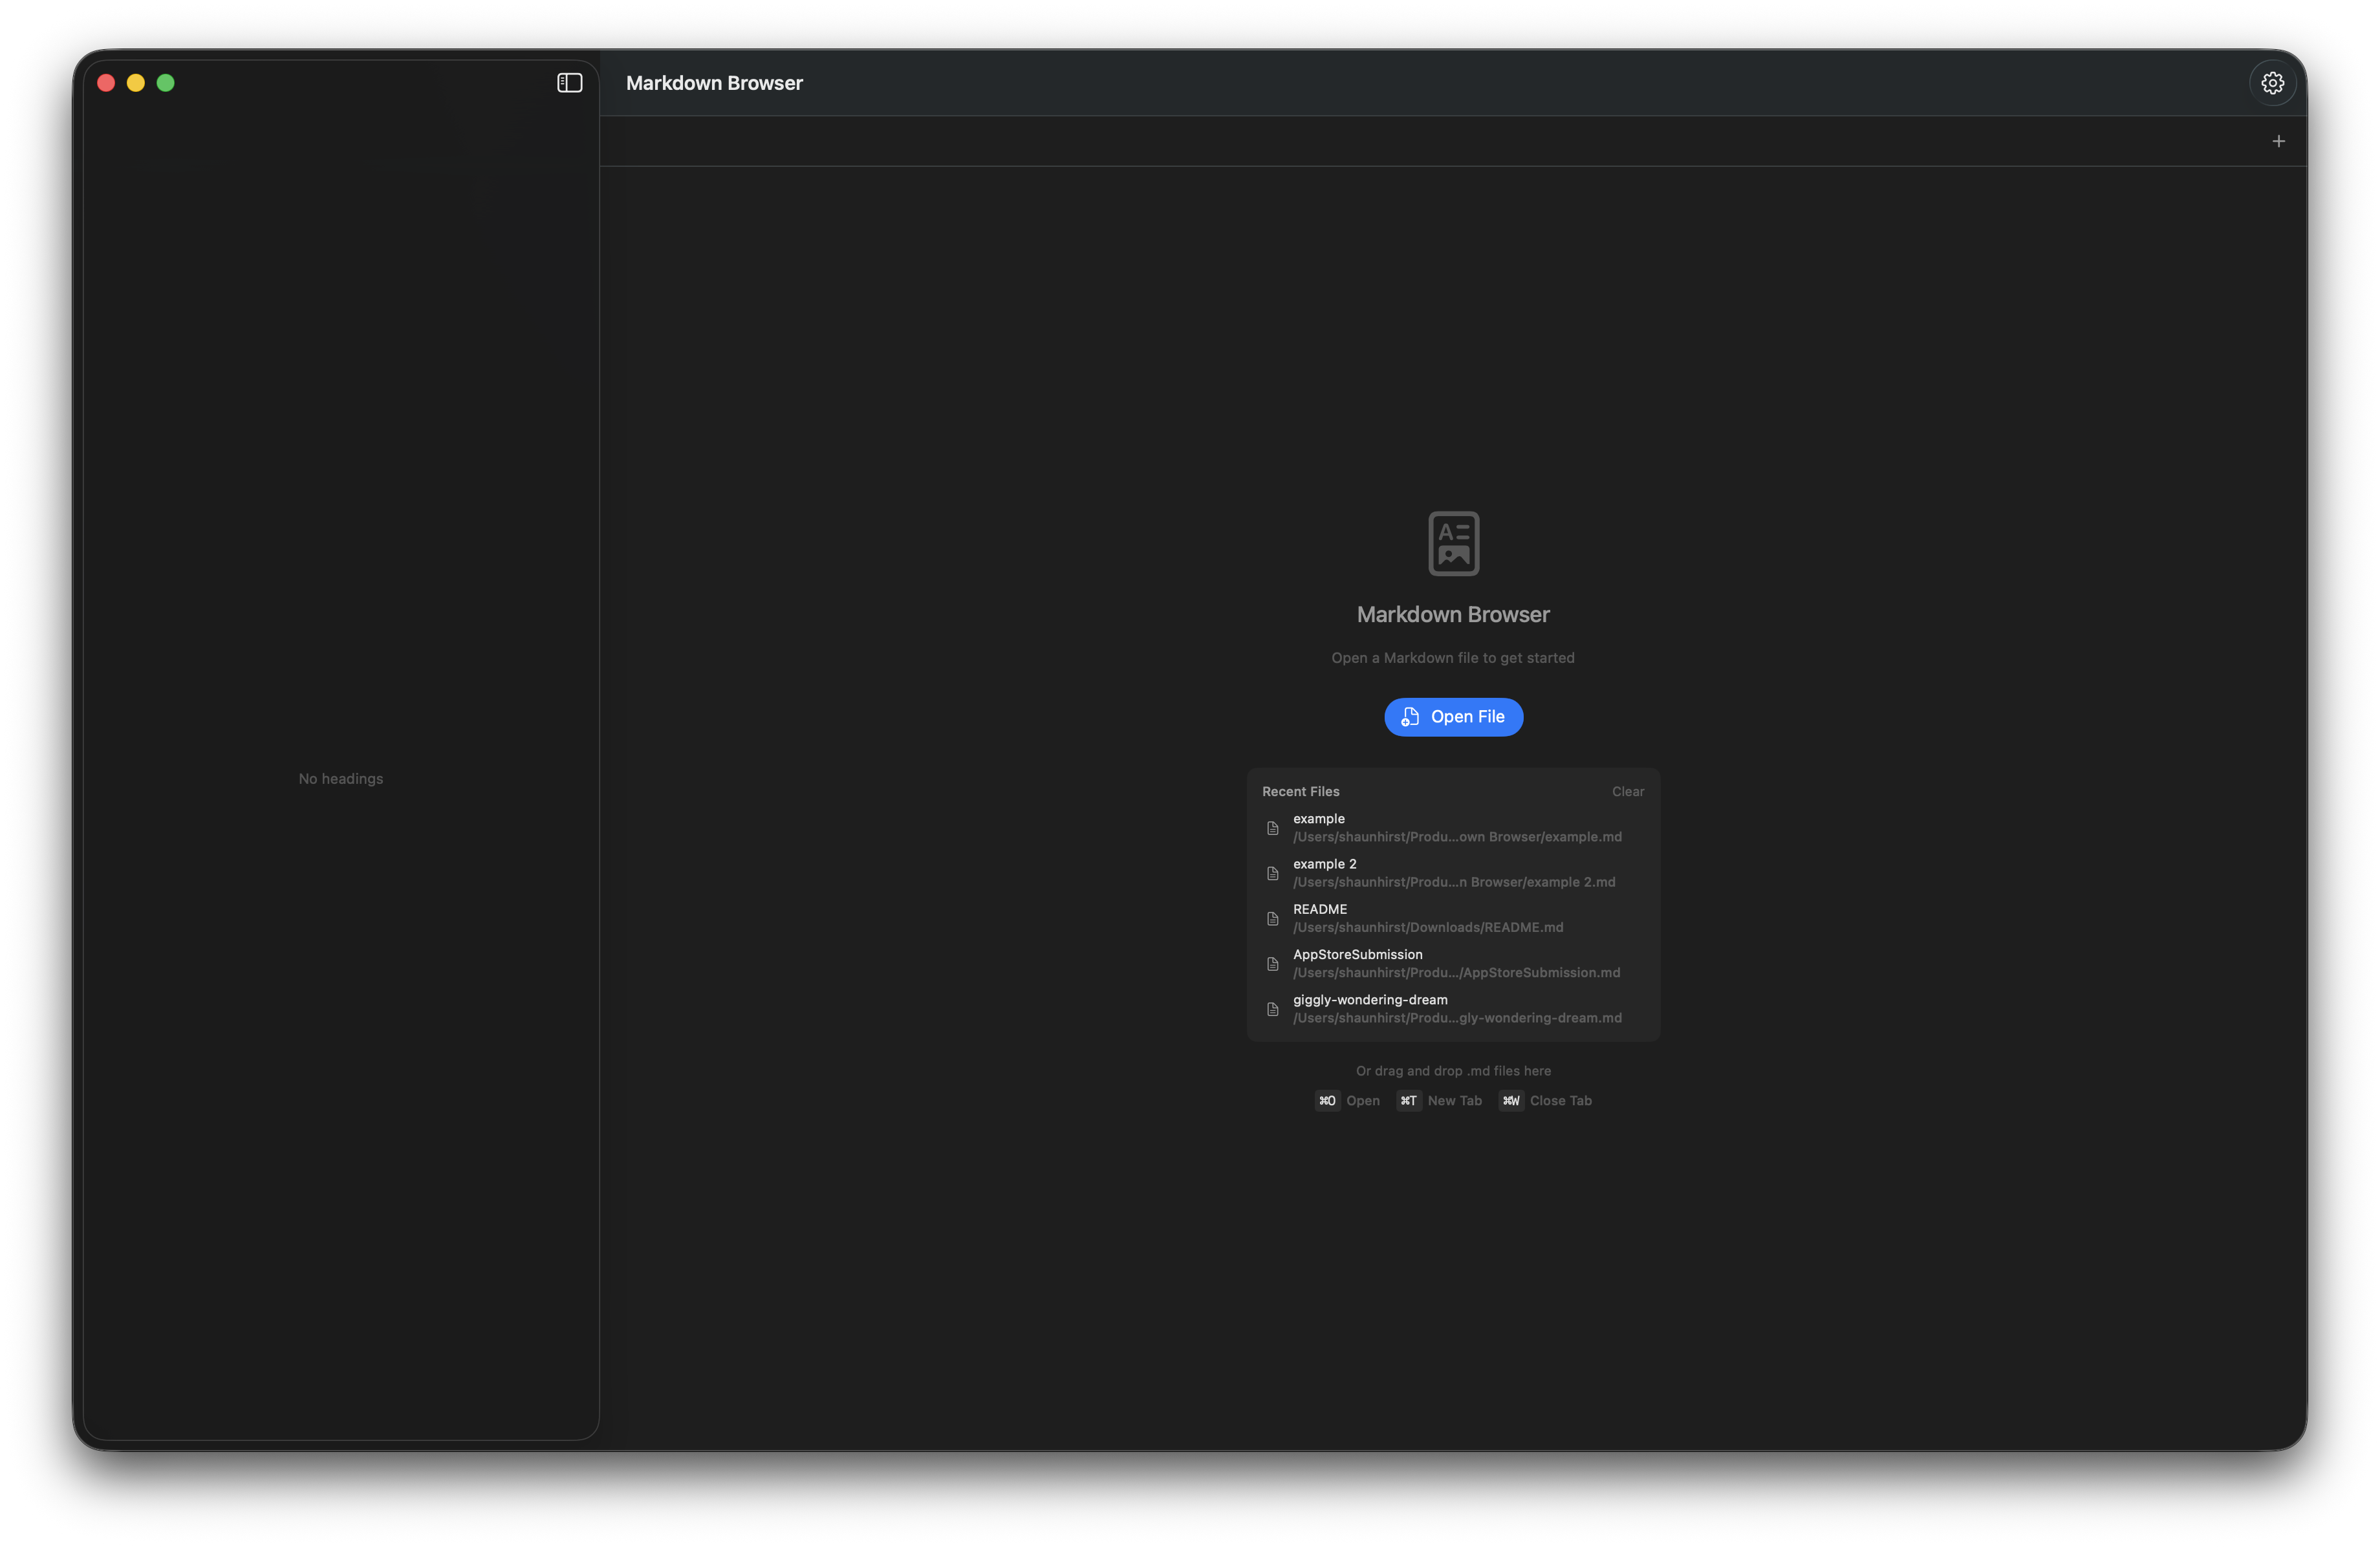
Task: Click the plus icon to open new tab
Action: click(2279, 141)
